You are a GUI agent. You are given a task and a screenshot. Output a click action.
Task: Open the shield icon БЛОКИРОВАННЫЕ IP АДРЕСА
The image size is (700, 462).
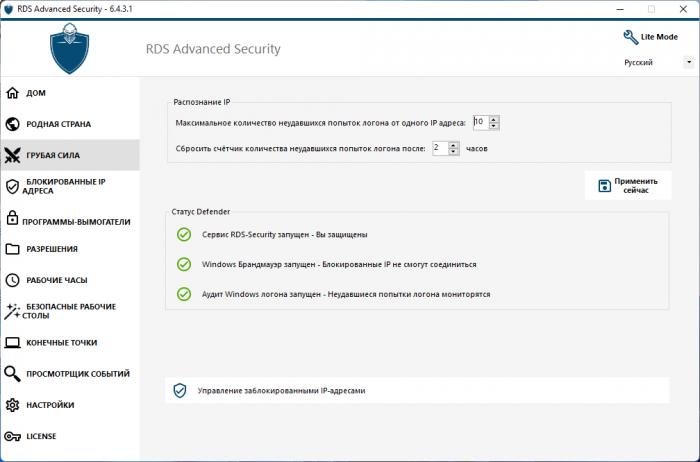12,187
